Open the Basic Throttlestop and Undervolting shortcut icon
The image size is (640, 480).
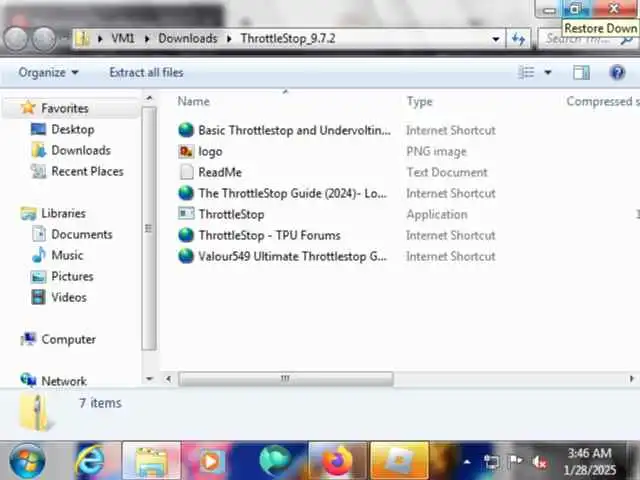tap(186, 130)
